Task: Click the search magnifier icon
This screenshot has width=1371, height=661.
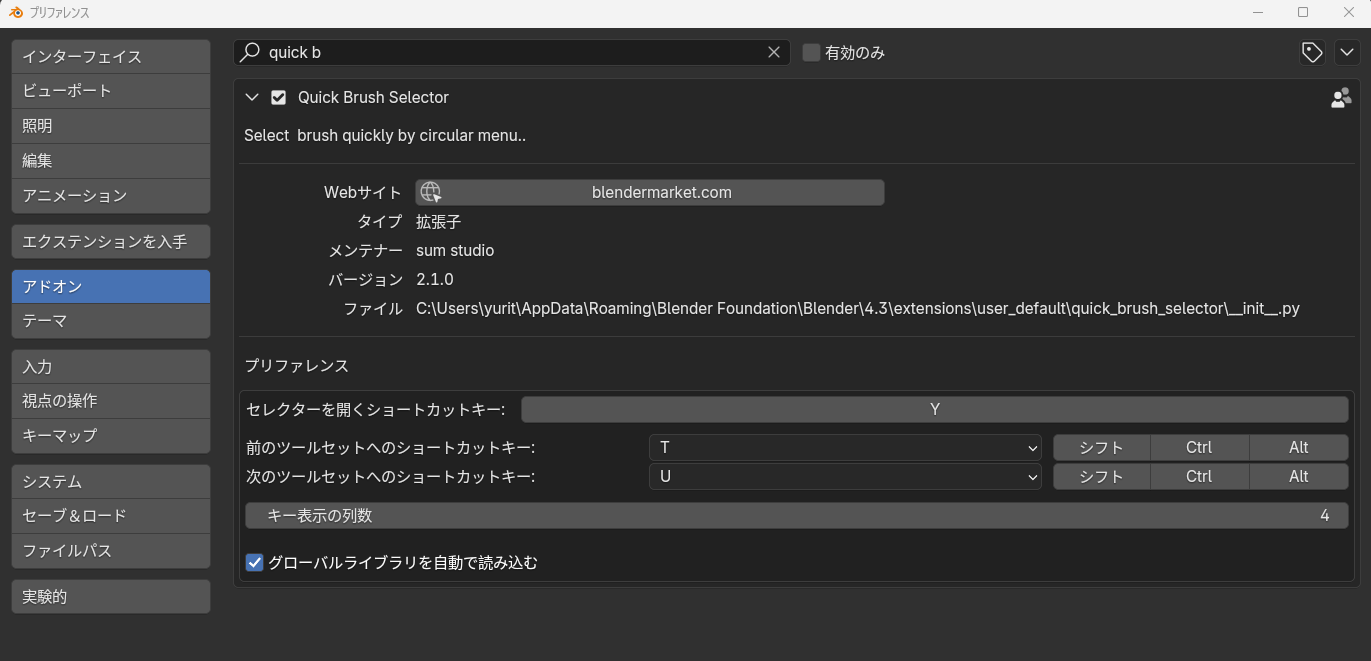Action: 250,52
